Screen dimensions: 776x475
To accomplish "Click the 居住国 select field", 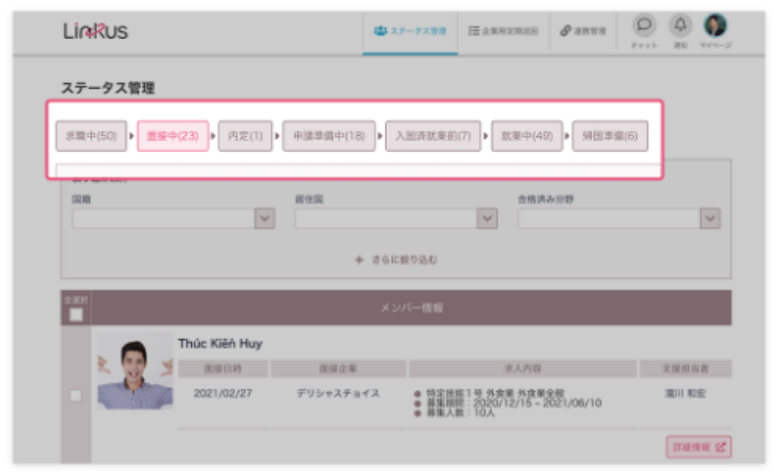I will [396, 218].
